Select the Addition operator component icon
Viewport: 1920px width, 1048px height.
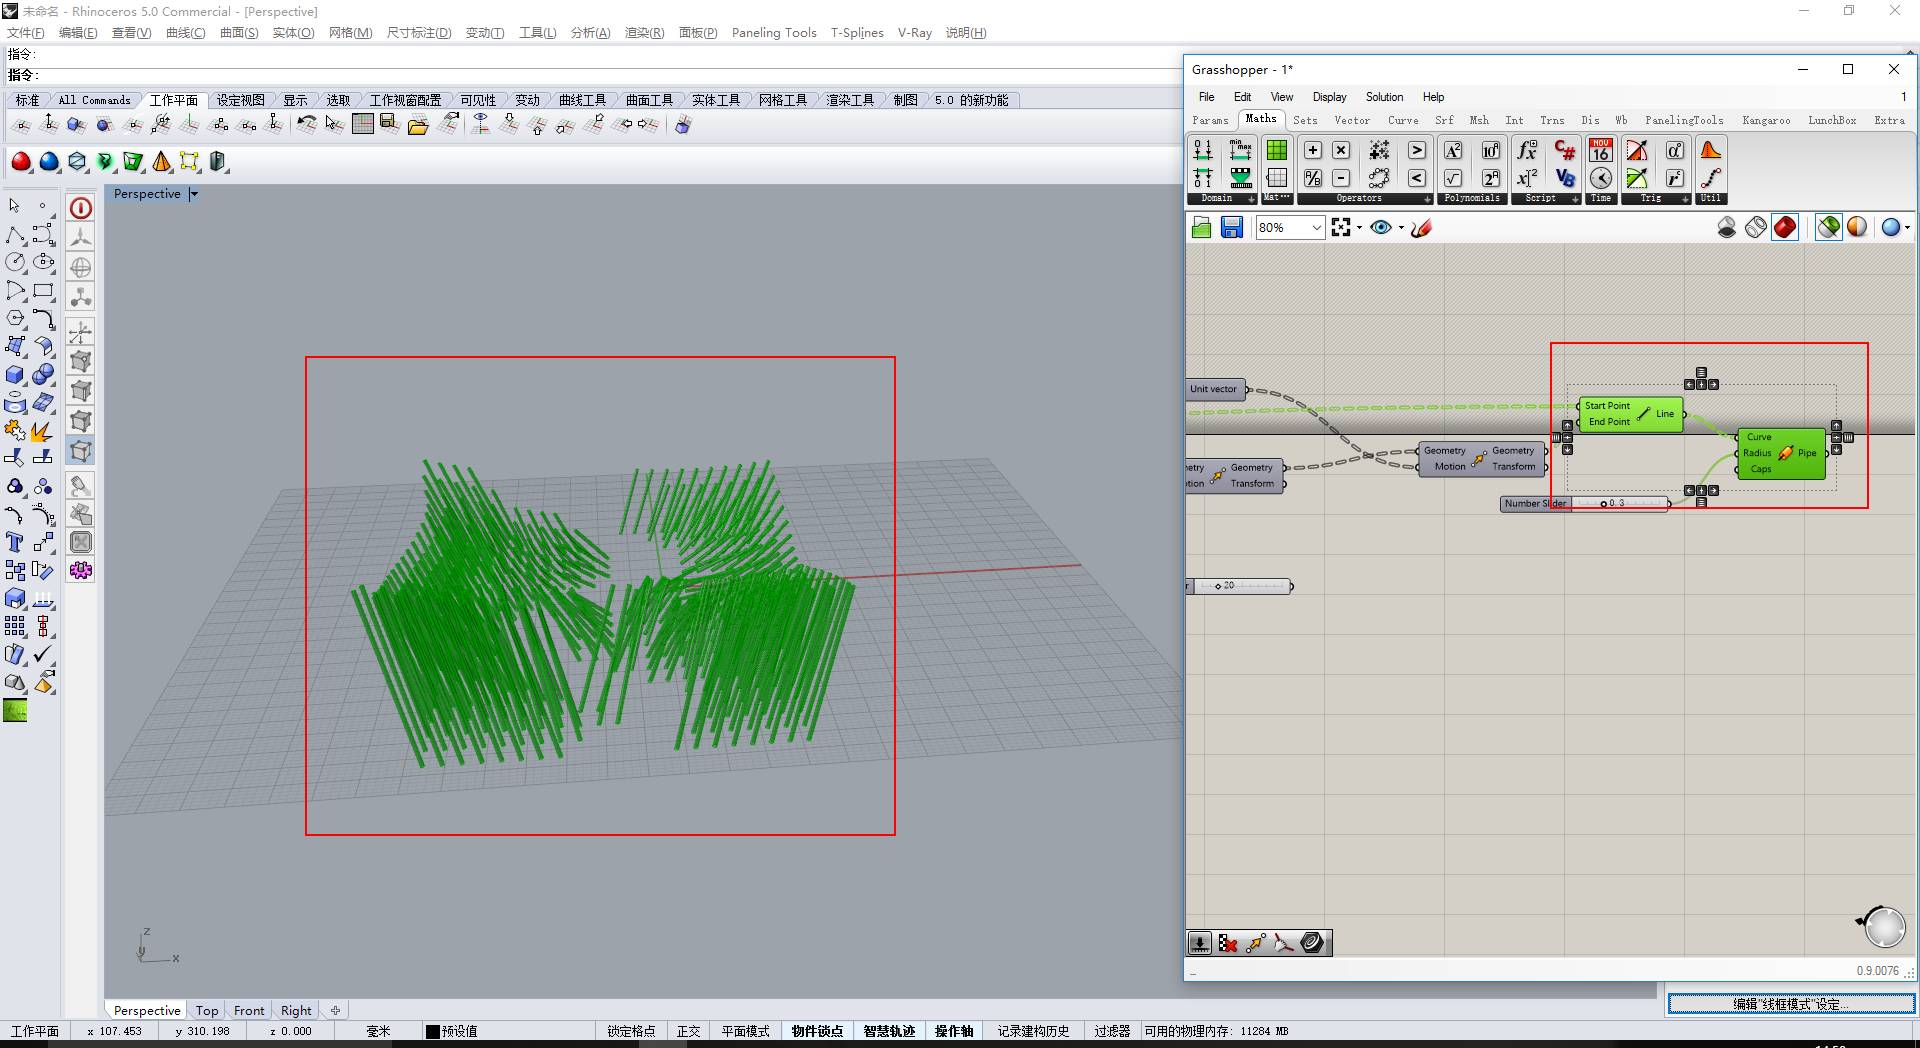coord(1313,150)
